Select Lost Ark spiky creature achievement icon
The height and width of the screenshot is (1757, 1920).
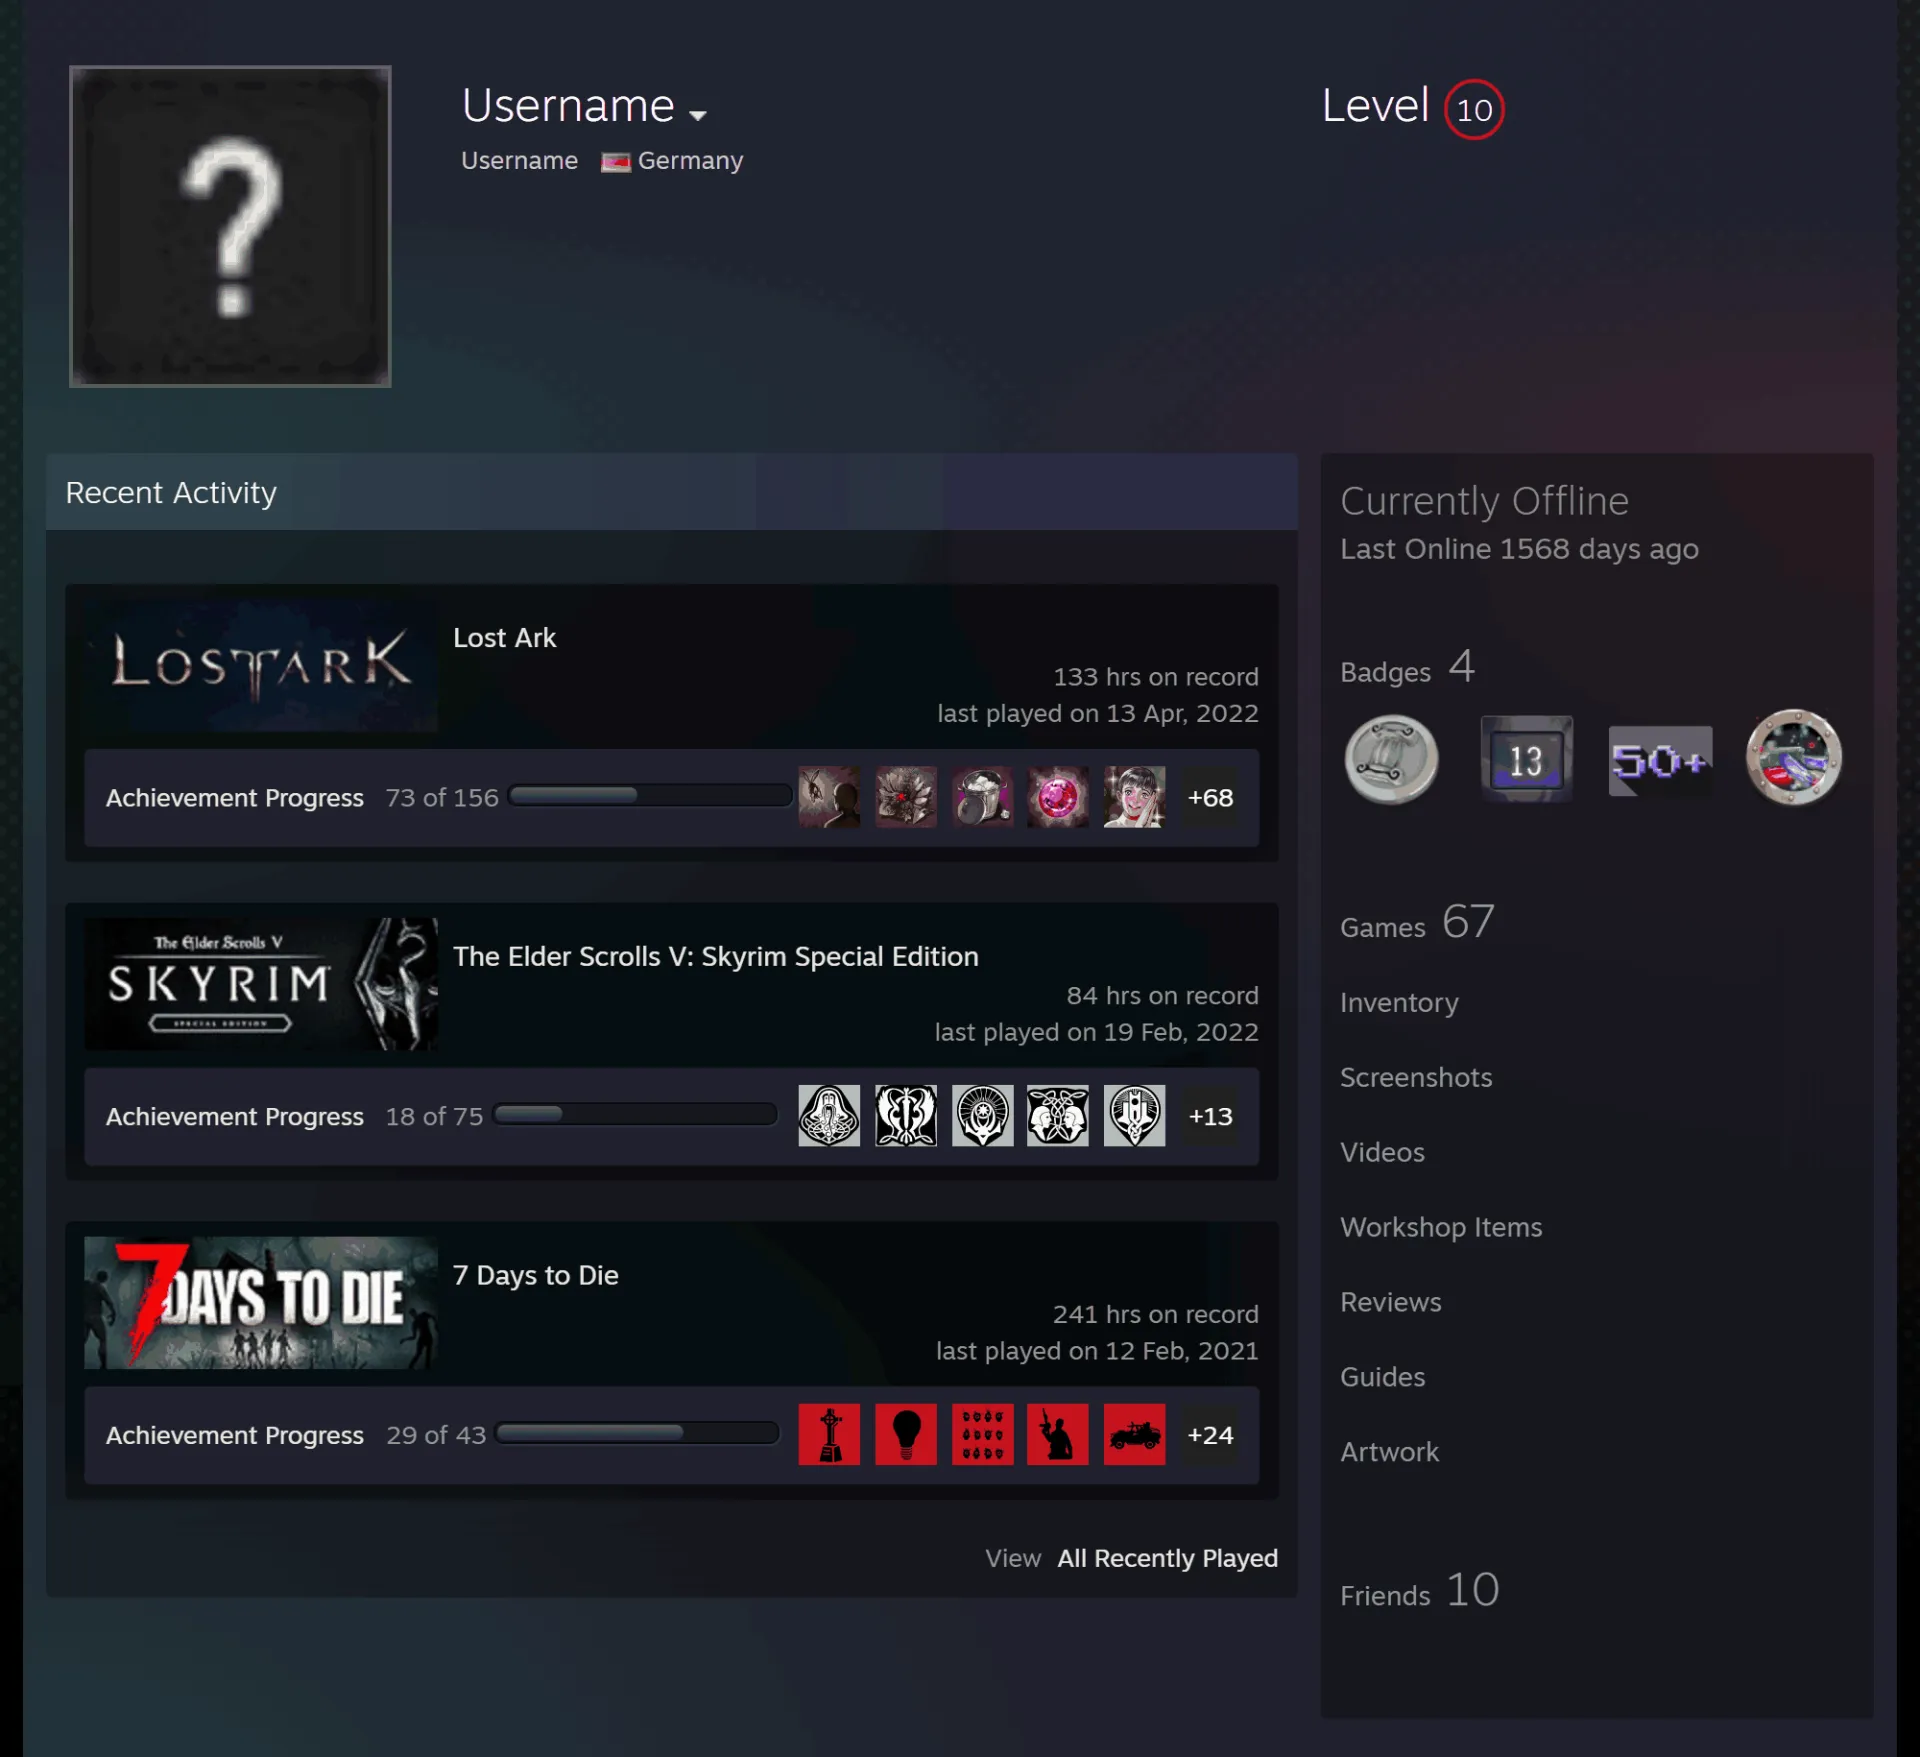906,797
